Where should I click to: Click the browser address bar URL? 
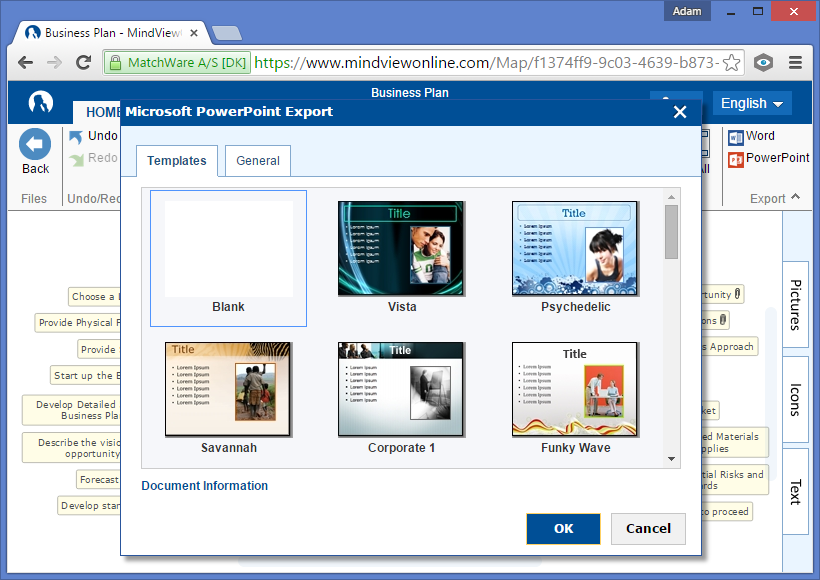click(x=486, y=63)
